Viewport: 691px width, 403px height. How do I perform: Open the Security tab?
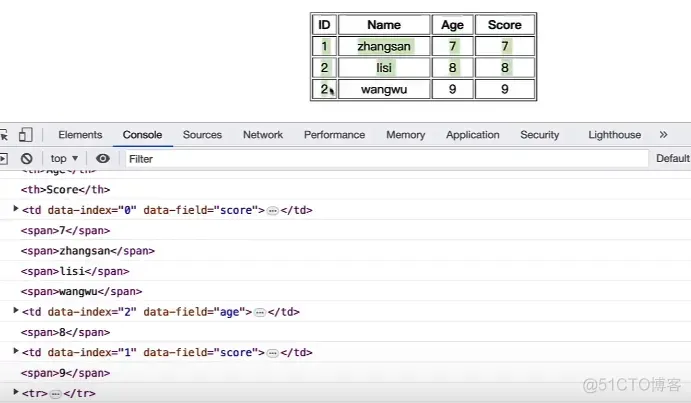(x=540, y=135)
